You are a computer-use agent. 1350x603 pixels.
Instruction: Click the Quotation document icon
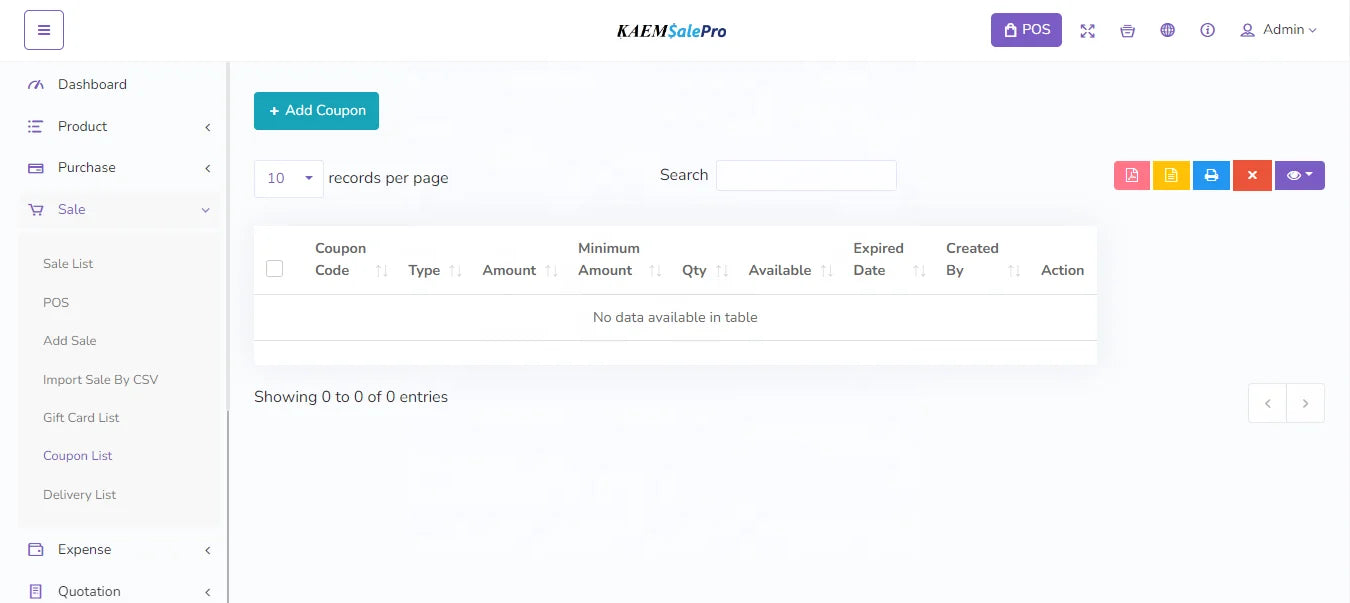point(36,592)
